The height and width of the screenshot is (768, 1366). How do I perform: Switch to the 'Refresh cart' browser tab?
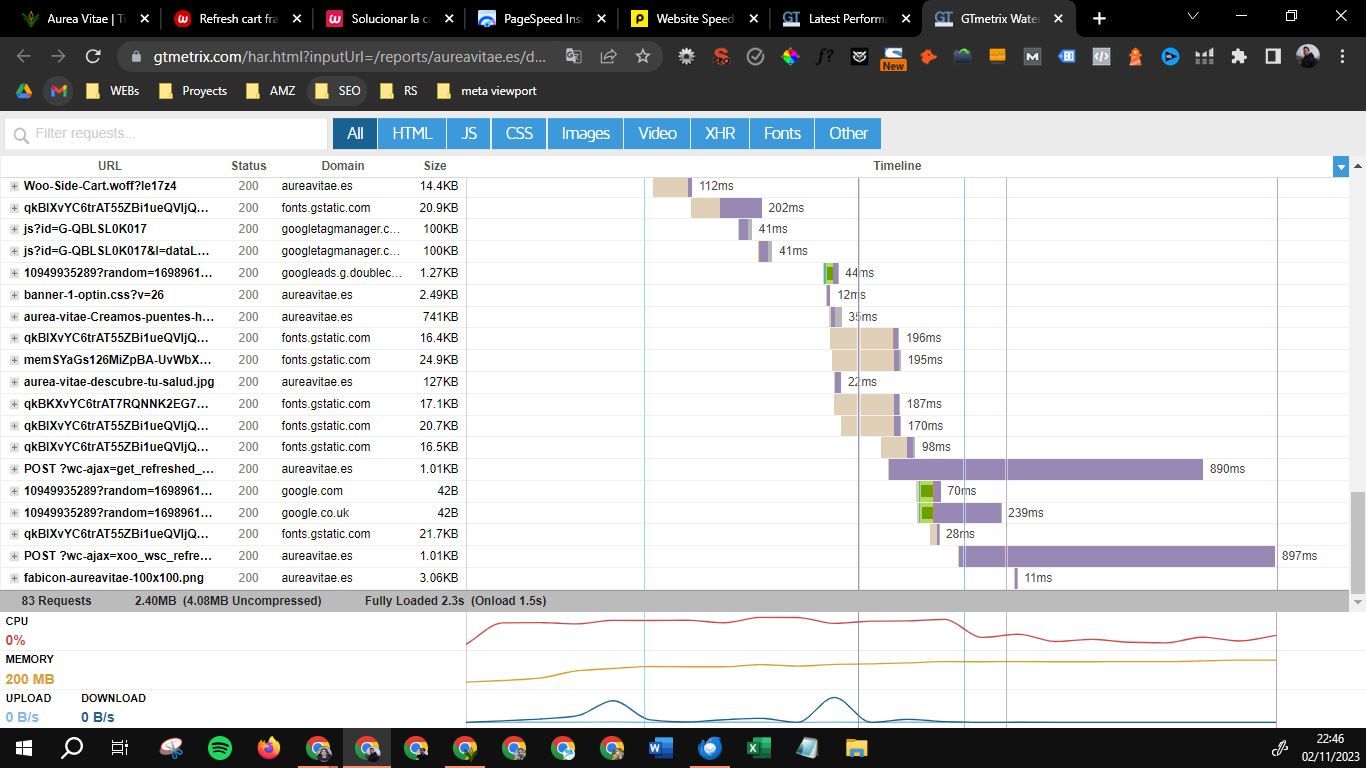(x=237, y=18)
